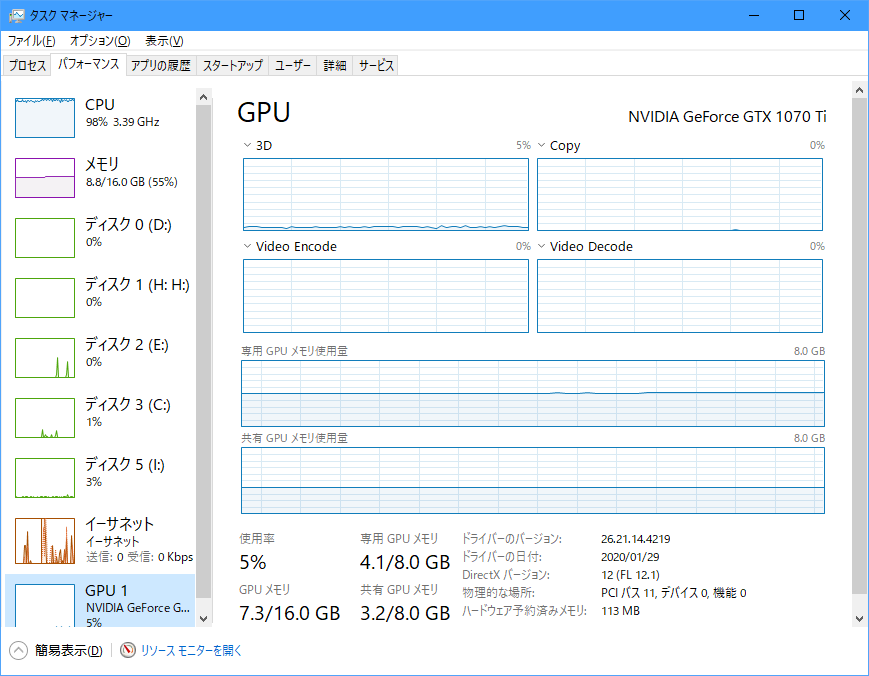Open ディスク 3 (C:) performance view
The height and width of the screenshot is (676, 869).
pos(100,417)
